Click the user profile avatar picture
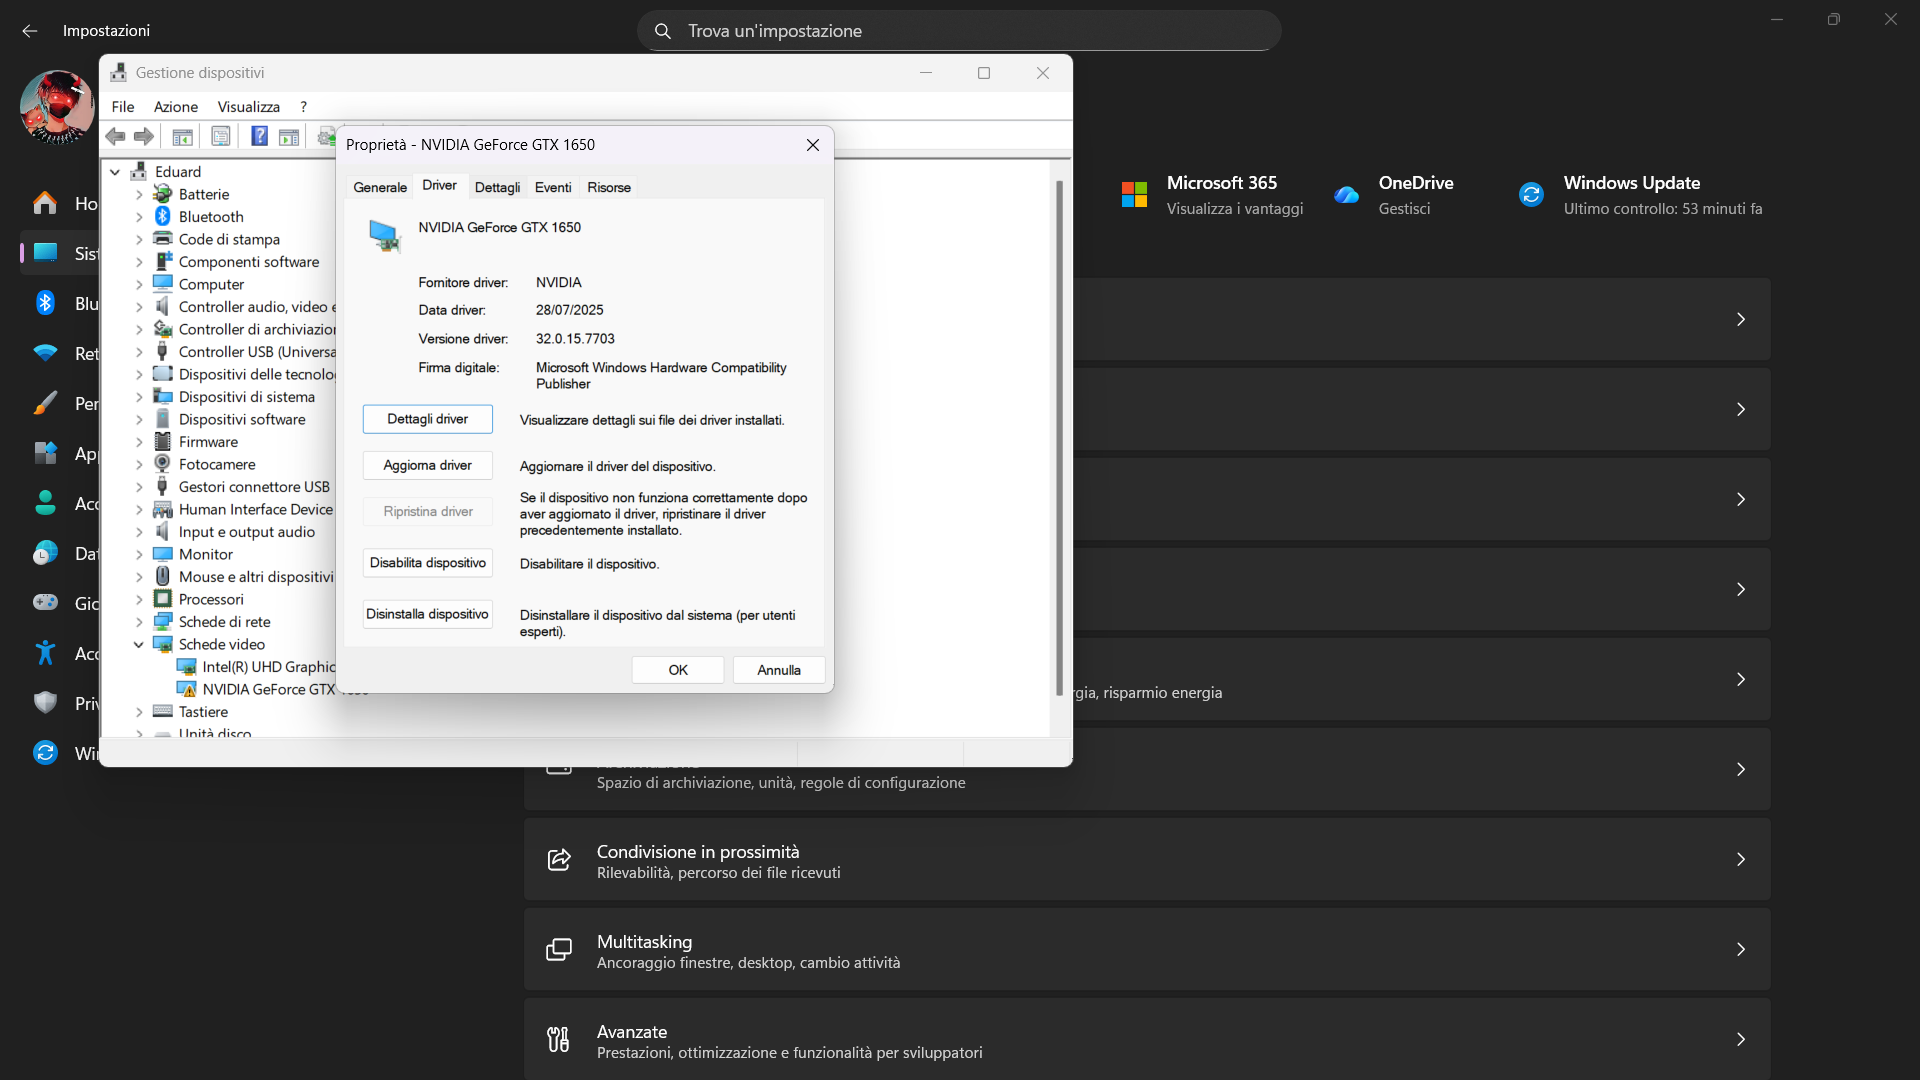Screen dimensions: 1920x1080 coord(57,107)
